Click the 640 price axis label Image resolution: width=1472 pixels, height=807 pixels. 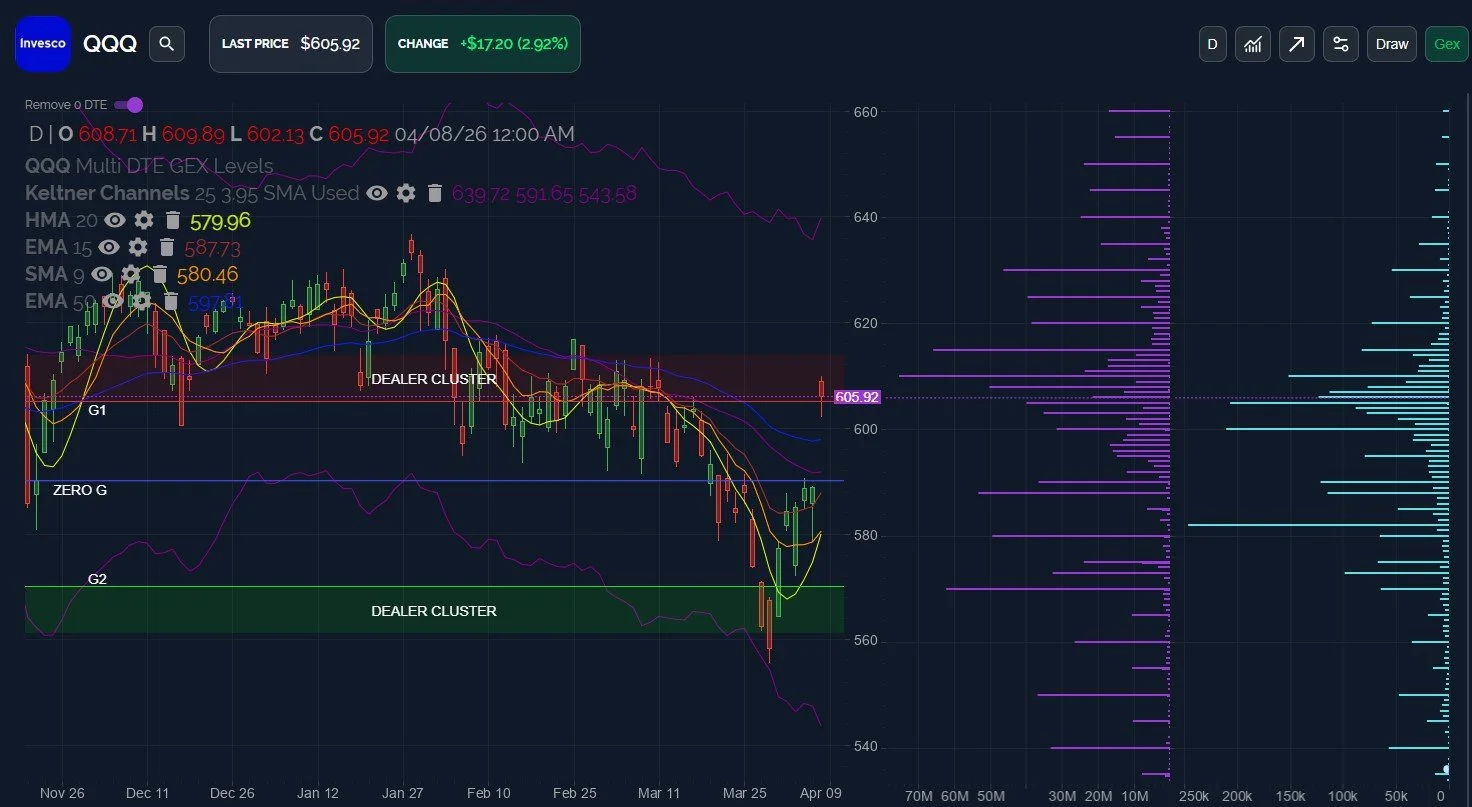(x=866, y=218)
